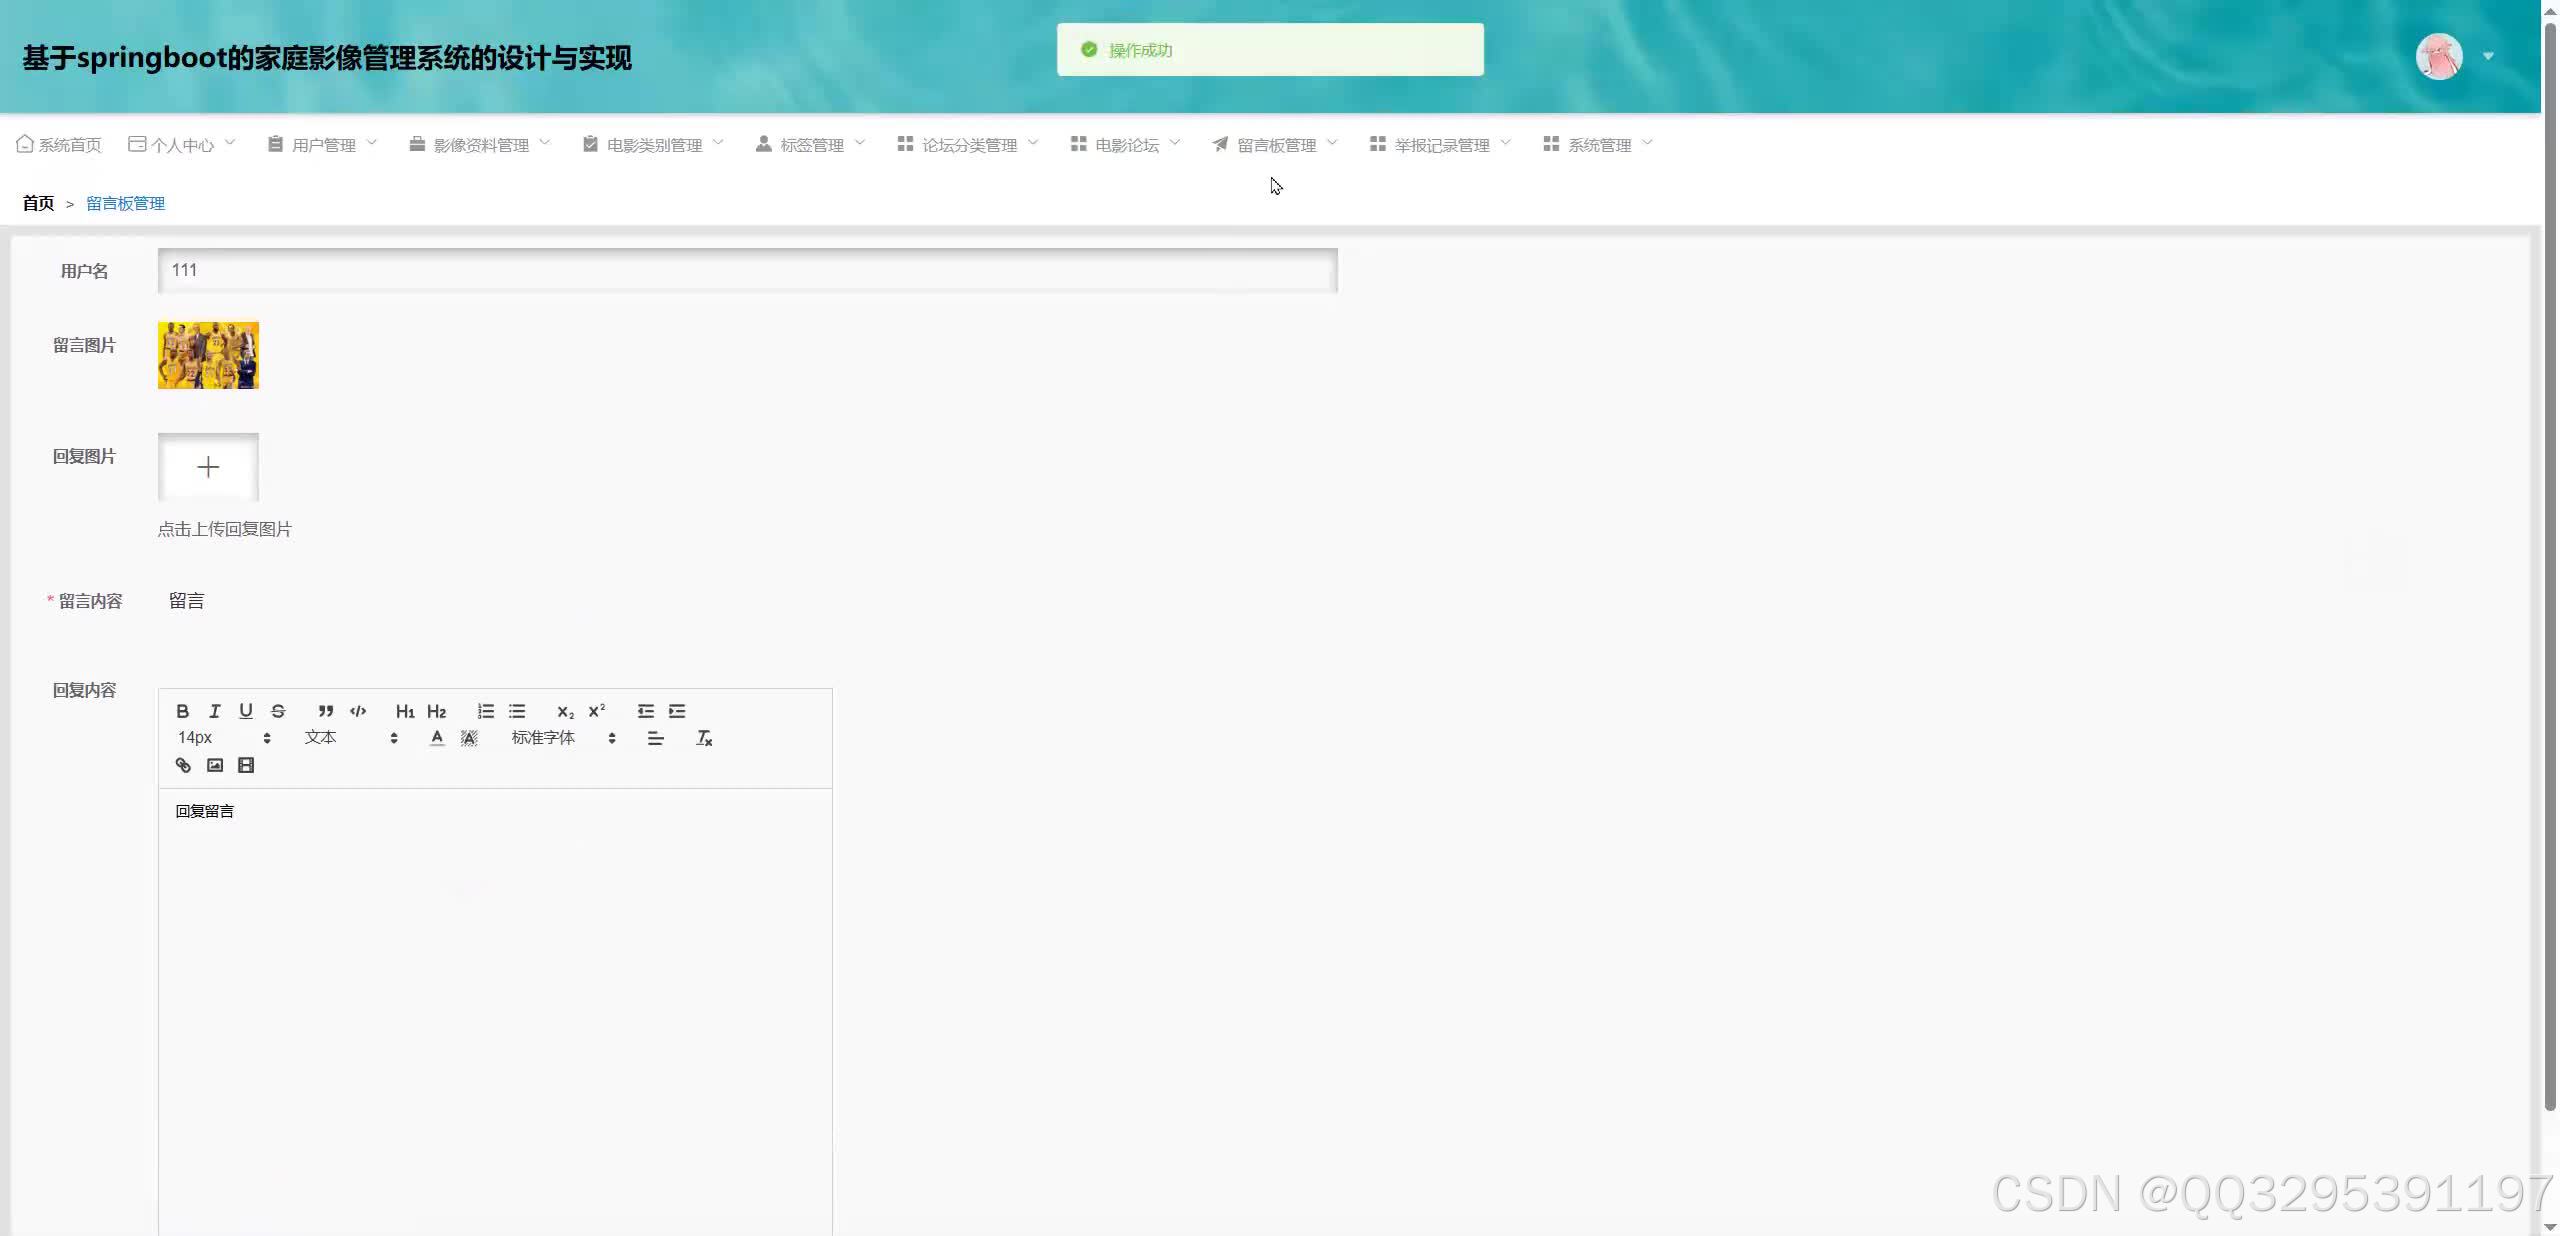This screenshot has height=1236, width=2560.
Task: Insert image via editor toolbar
Action: coord(215,765)
